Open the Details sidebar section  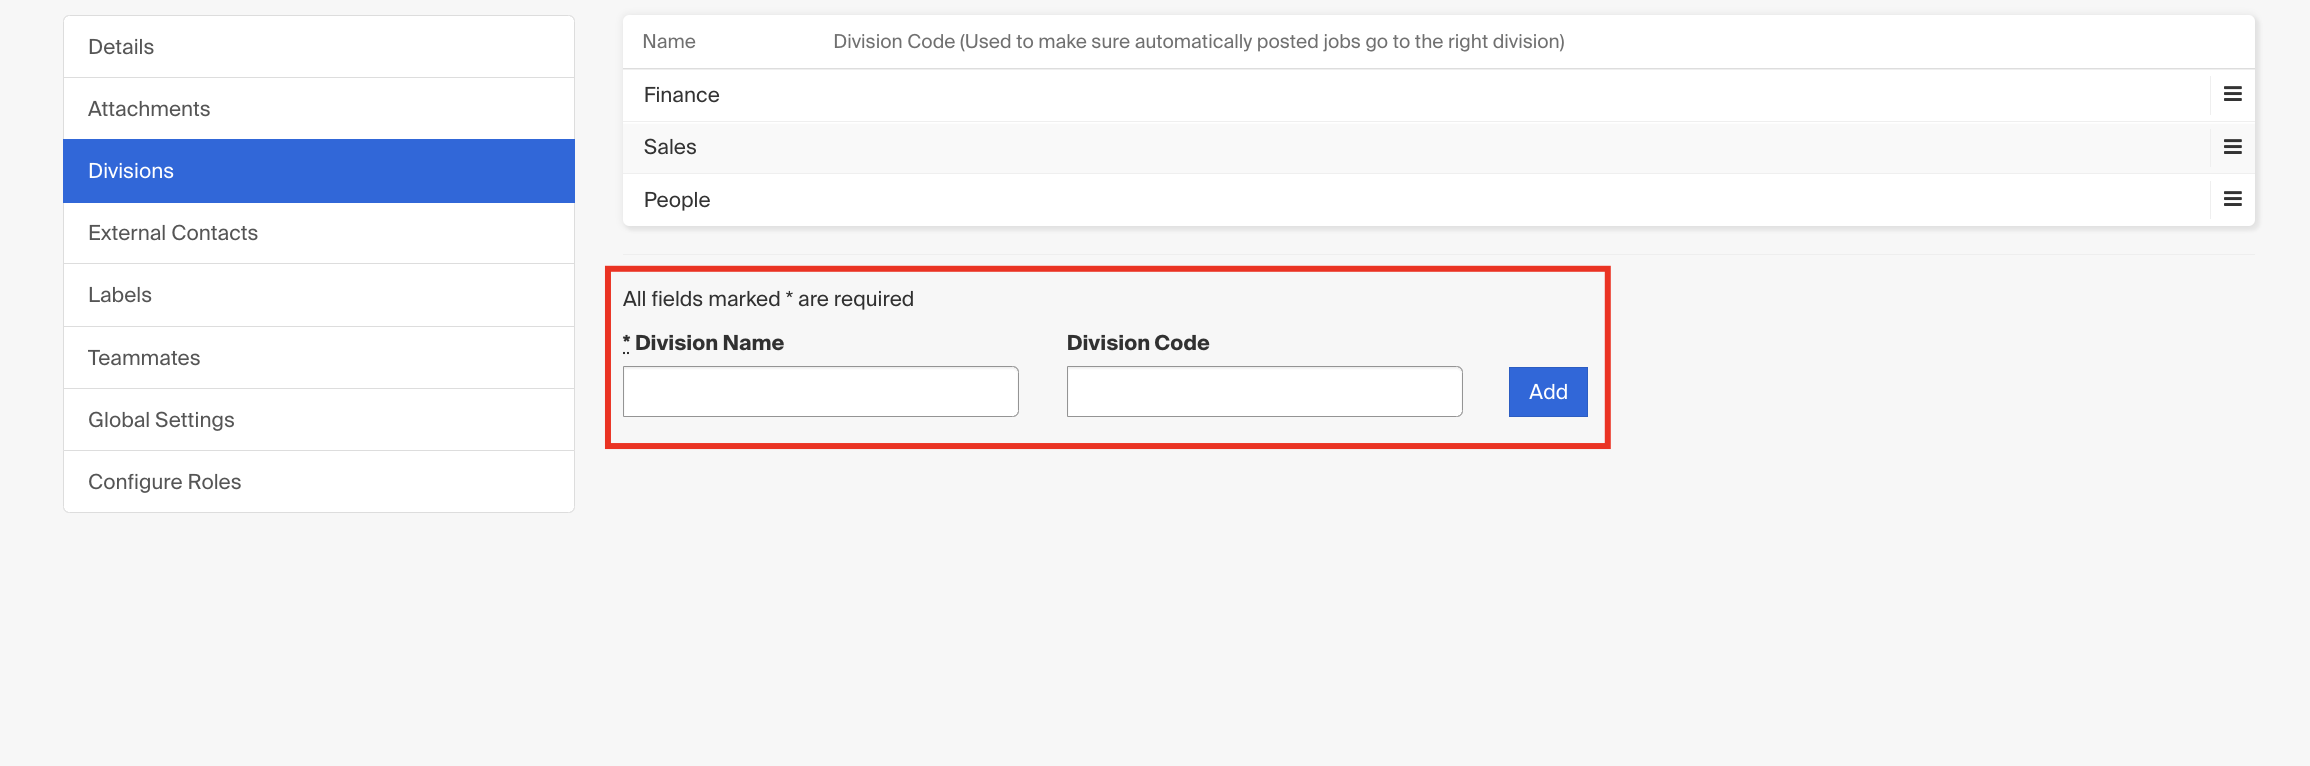(x=319, y=47)
